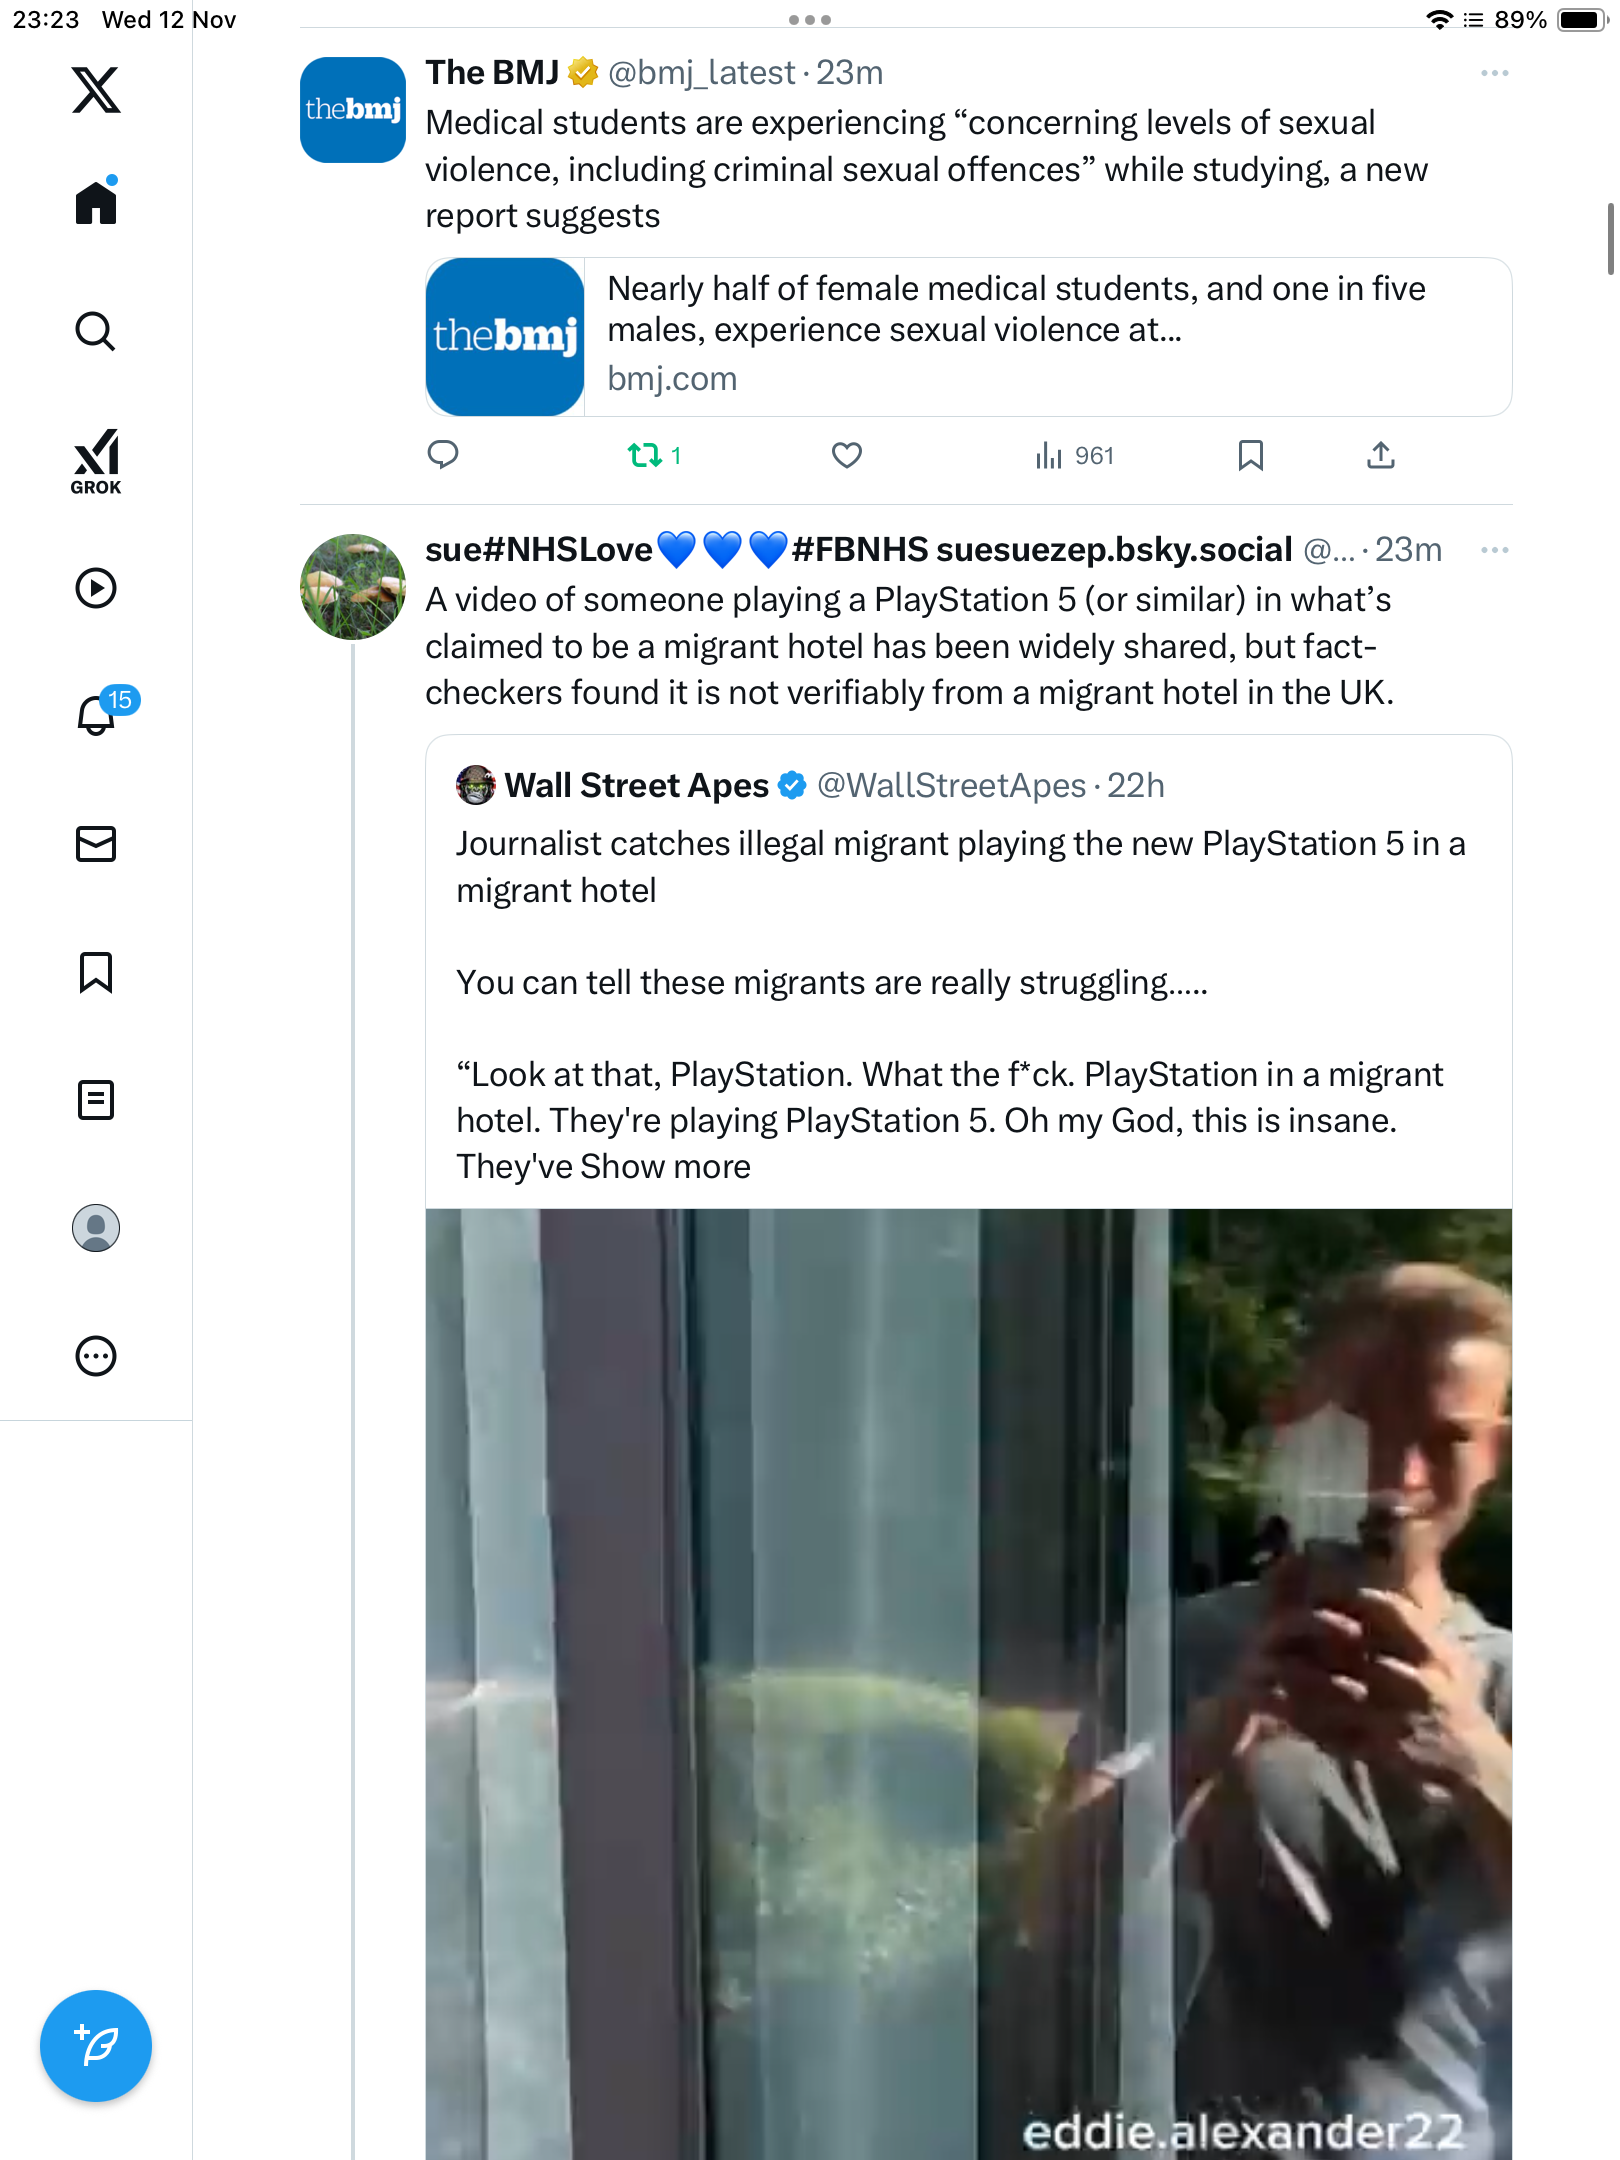Bookmark The BMJ post
Screen dimensions: 1620x2160
(1250, 456)
